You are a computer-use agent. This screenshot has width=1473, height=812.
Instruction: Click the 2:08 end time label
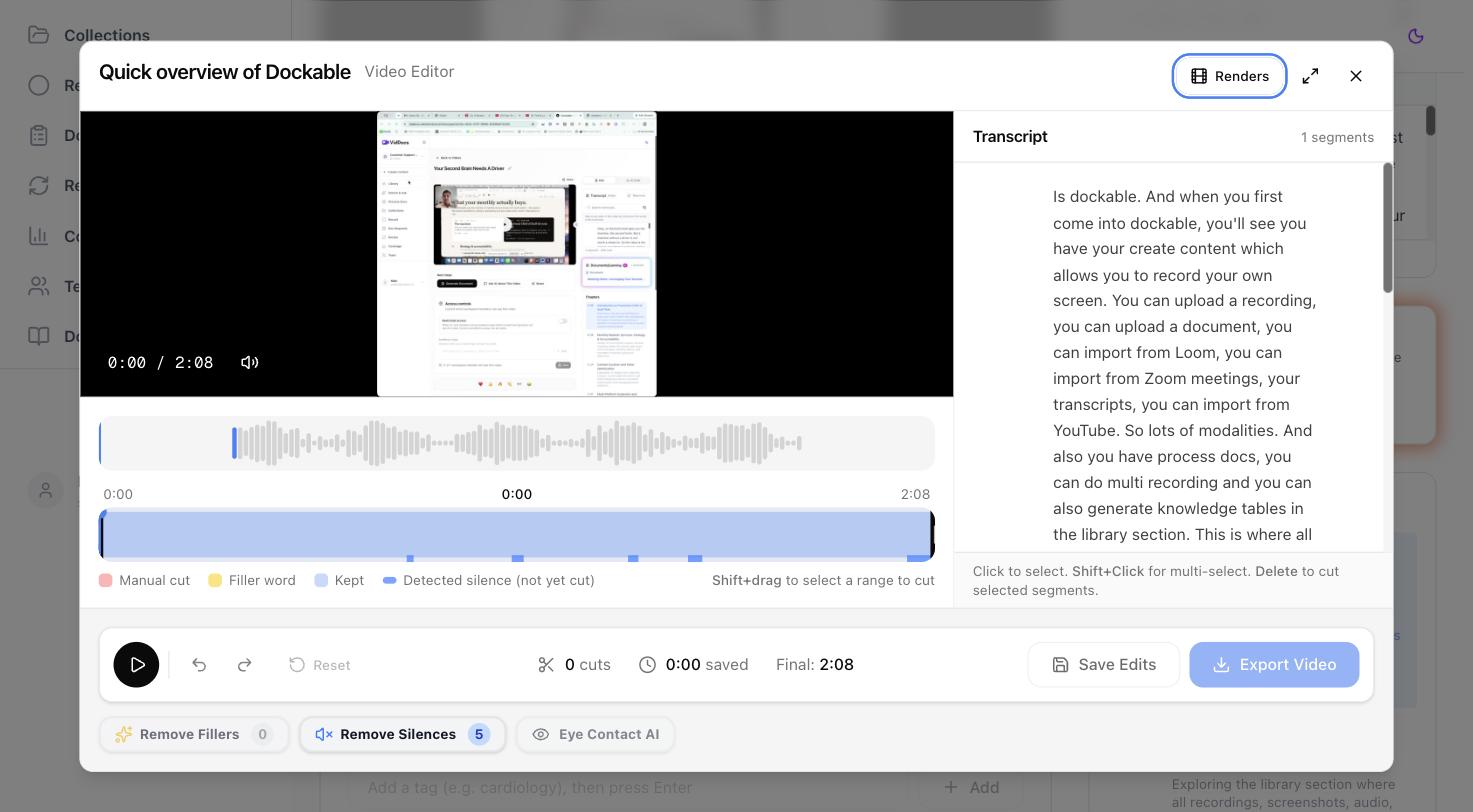click(915, 494)
